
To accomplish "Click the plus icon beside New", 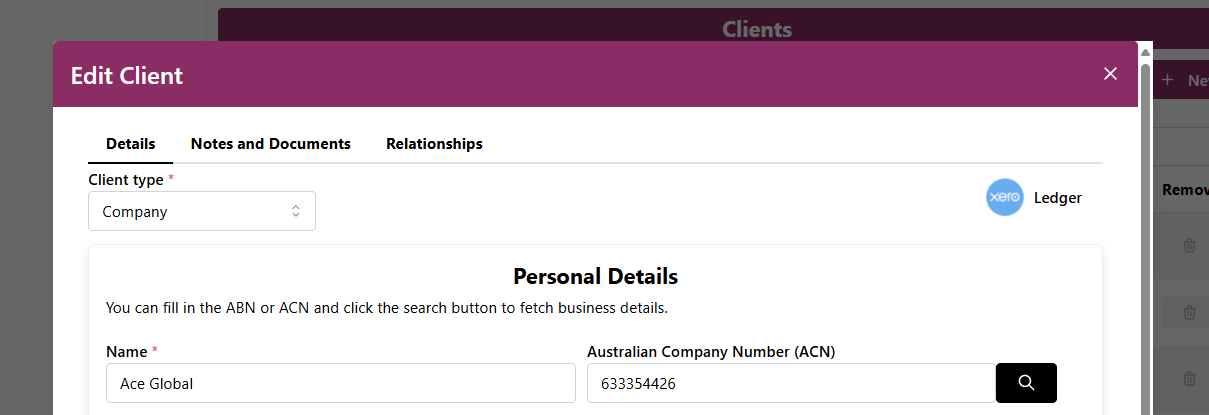I will (x=1167, y=80).
